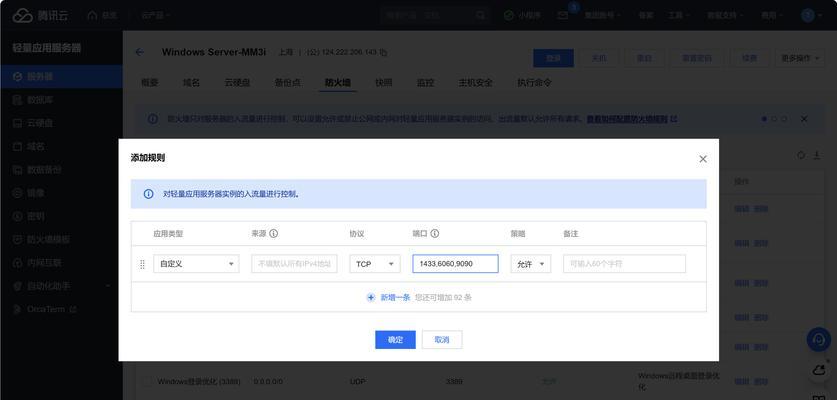The image size is (837, 400).
Task: Open 备案 in the top bar
Action: pos(646,15)
